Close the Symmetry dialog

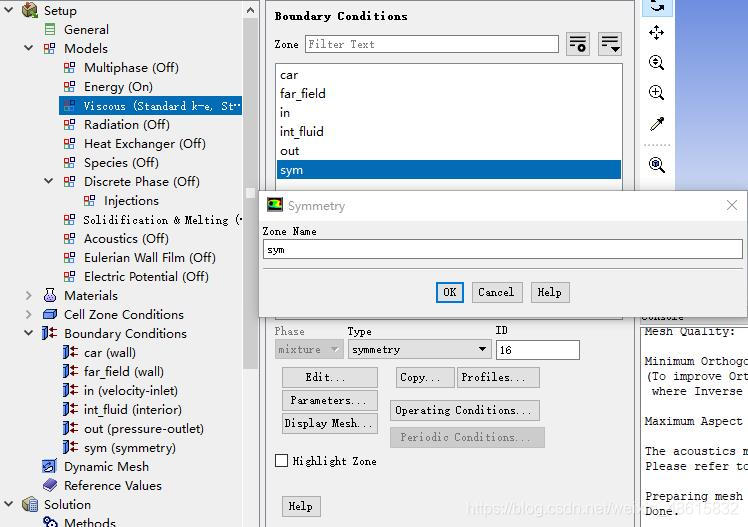(732, 206)
